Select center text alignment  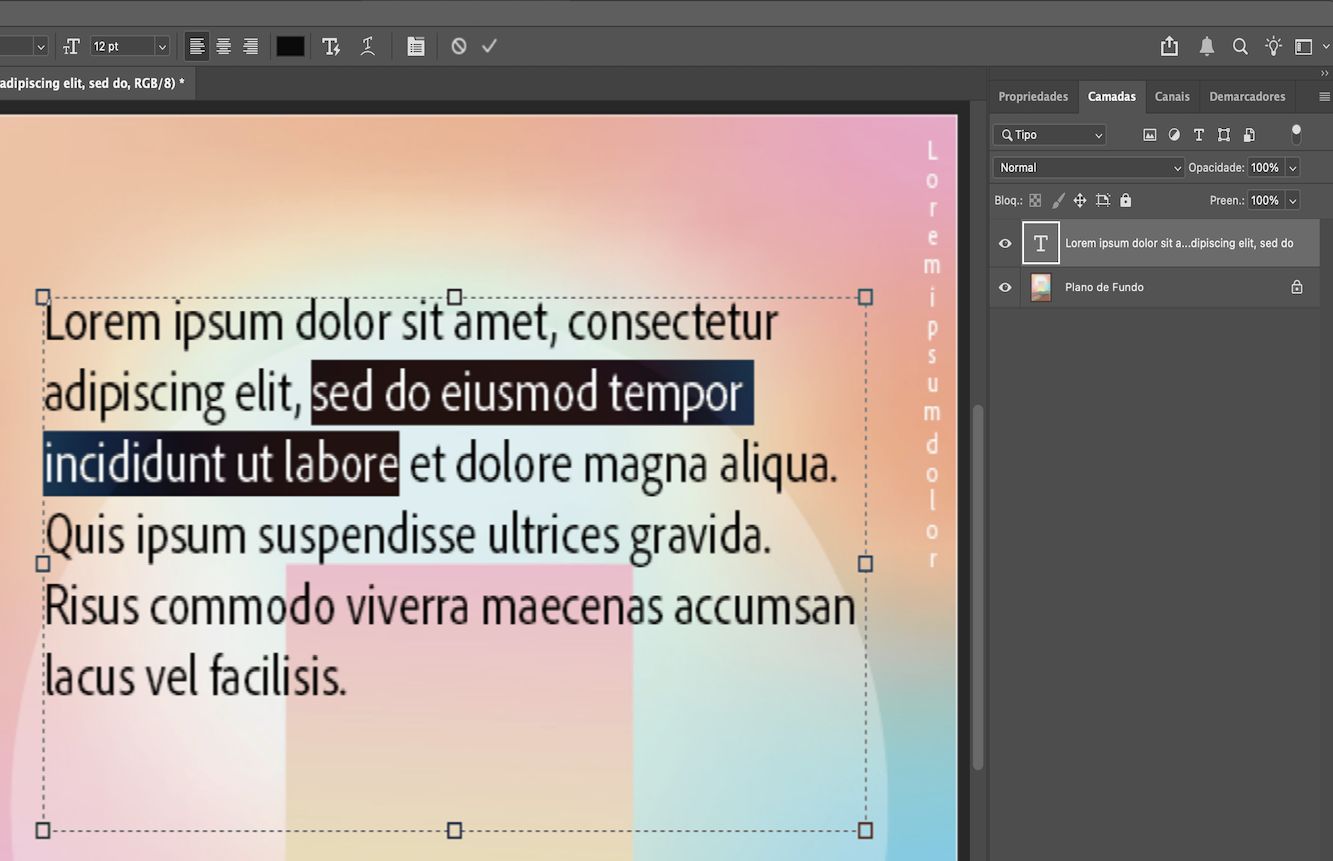(x=223, y=45)
